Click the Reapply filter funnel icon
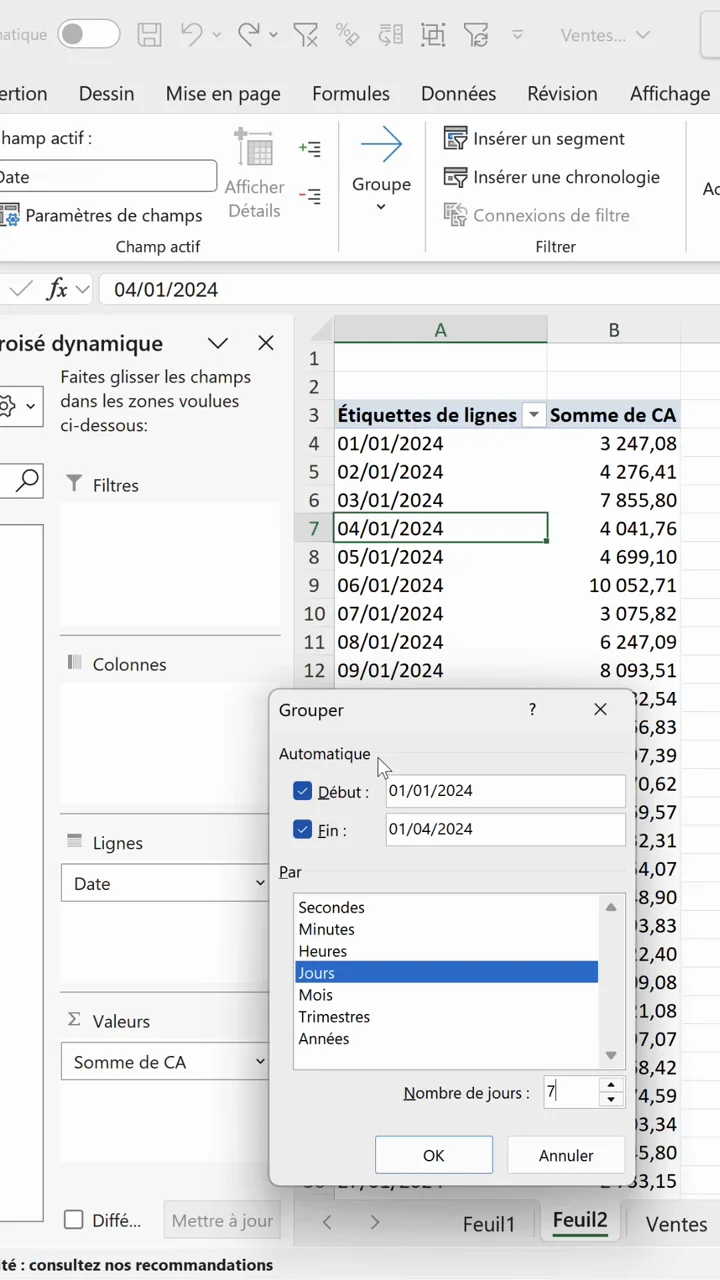The width and height of the screenshot is (720, 1280). [477, 35]
